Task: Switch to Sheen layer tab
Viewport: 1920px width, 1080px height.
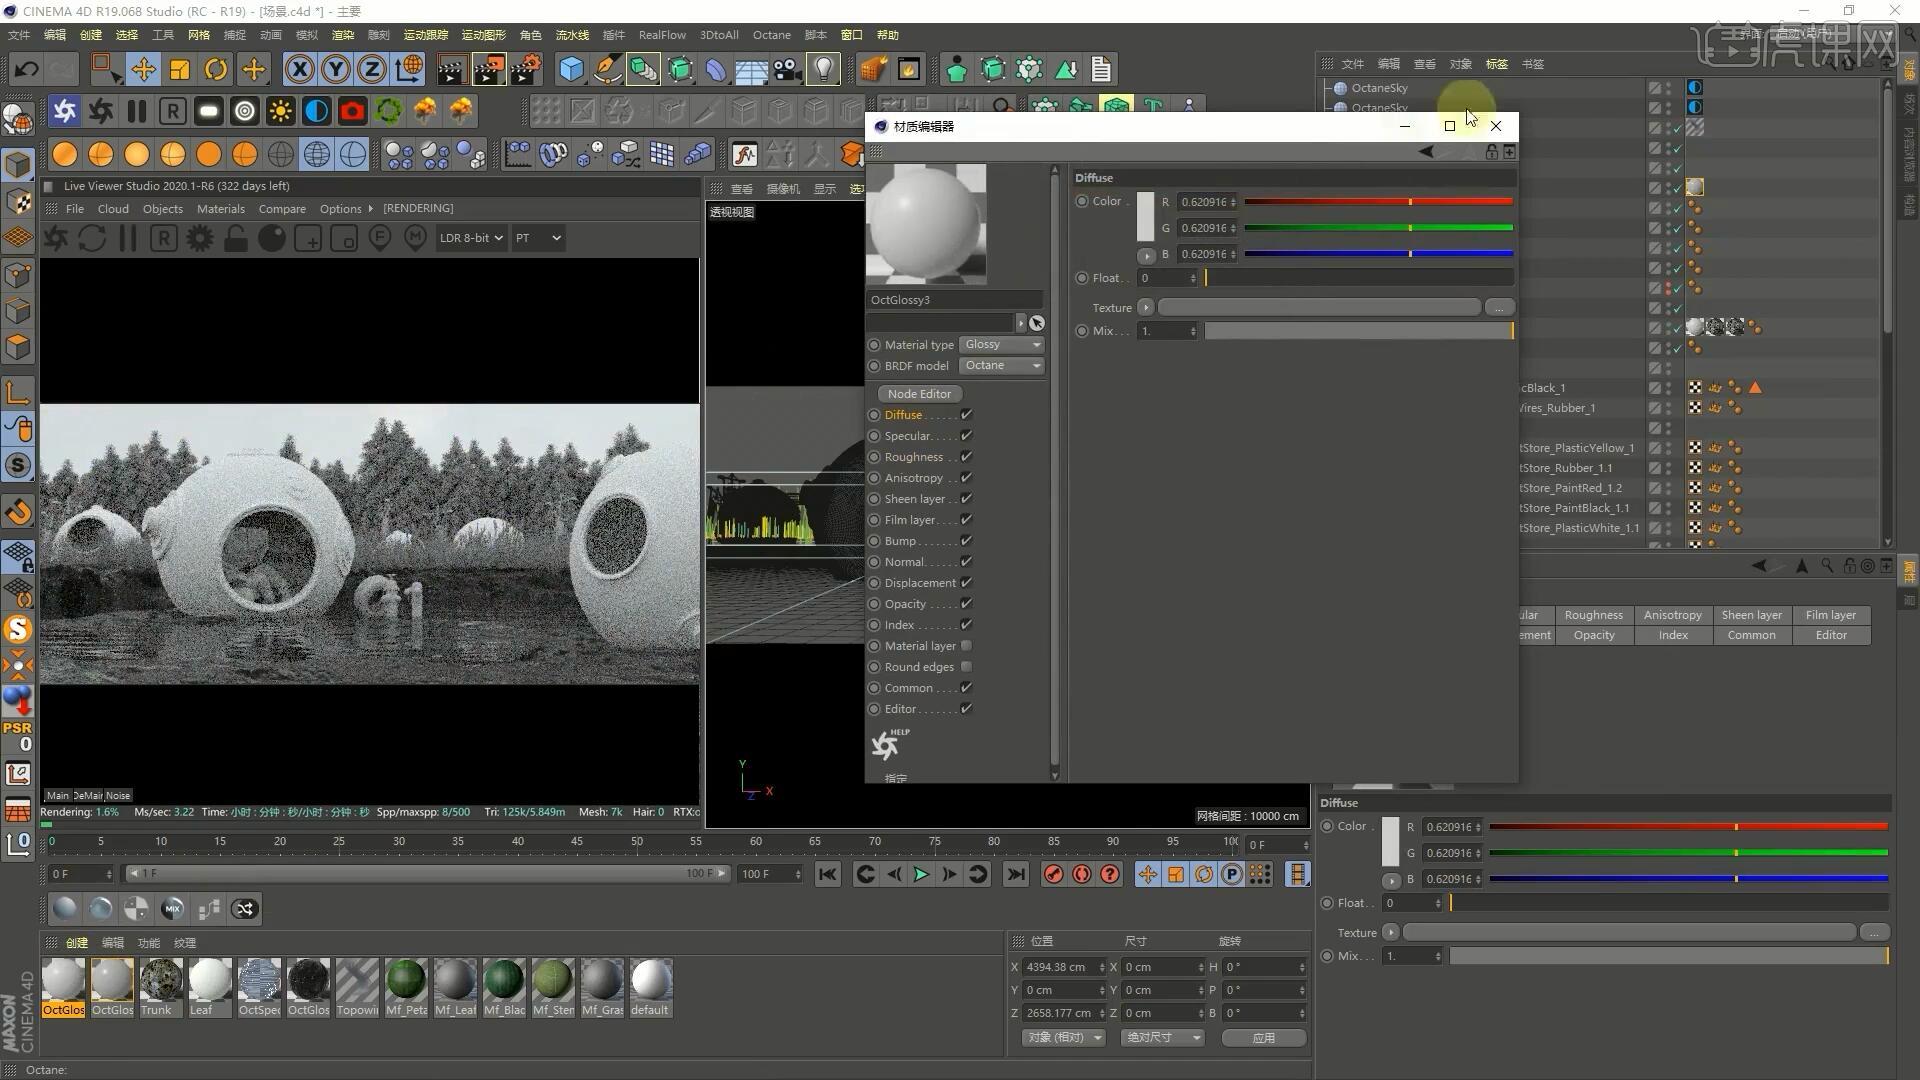Action: 1751,615
